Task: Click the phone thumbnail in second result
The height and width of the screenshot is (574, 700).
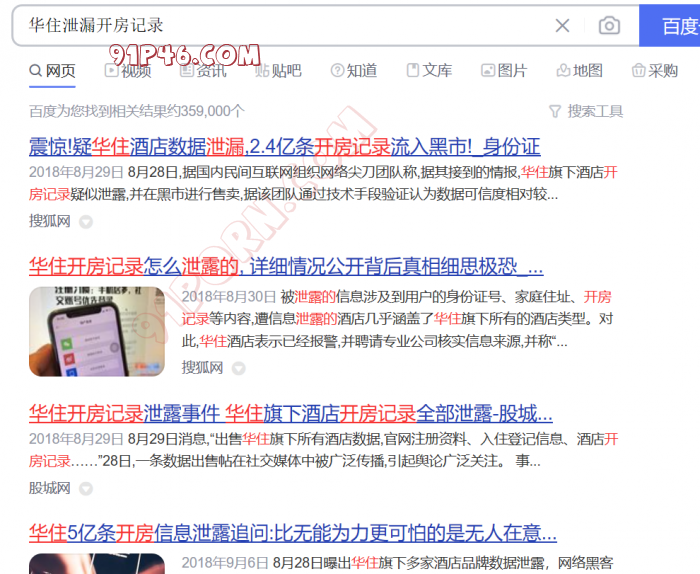Action: pos(97,331)
